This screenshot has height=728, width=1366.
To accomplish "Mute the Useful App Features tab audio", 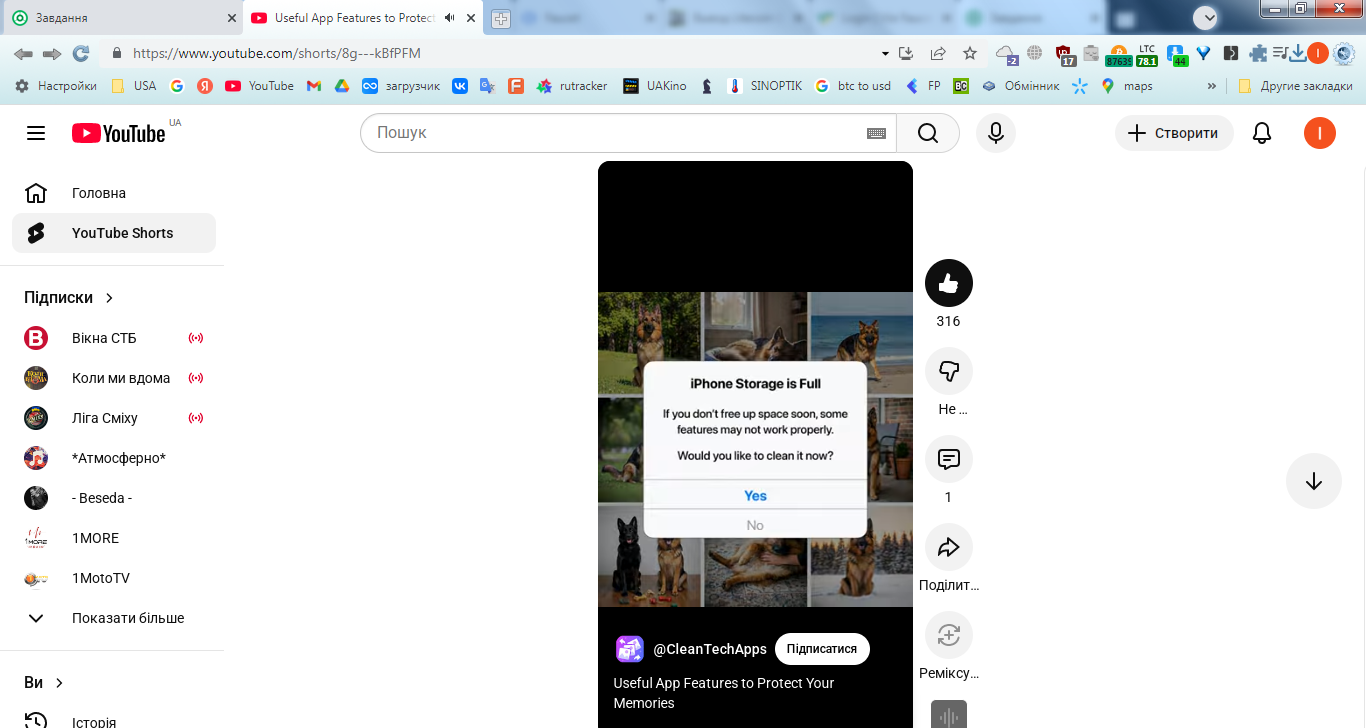I will tap(450, 18).
